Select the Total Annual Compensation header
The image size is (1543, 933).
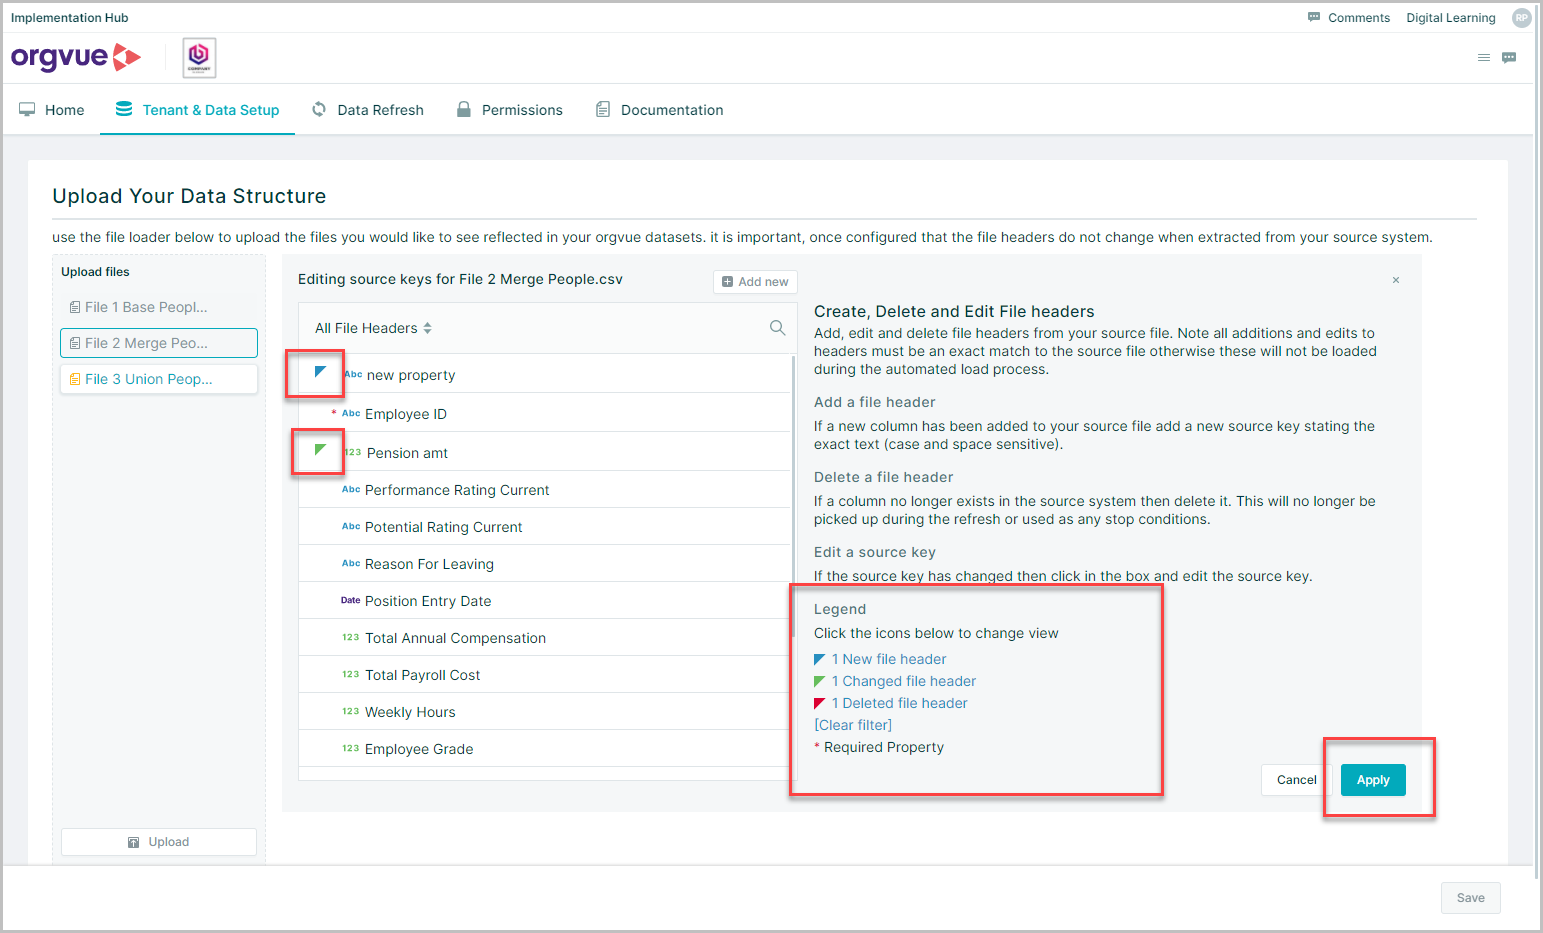point(544,638)
